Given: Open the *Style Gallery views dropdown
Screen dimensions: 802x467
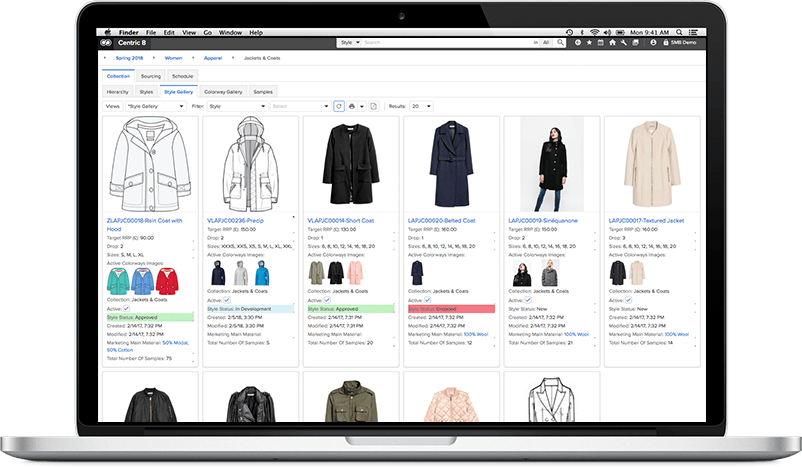Looking at the screenshot, I should [155, 106].
